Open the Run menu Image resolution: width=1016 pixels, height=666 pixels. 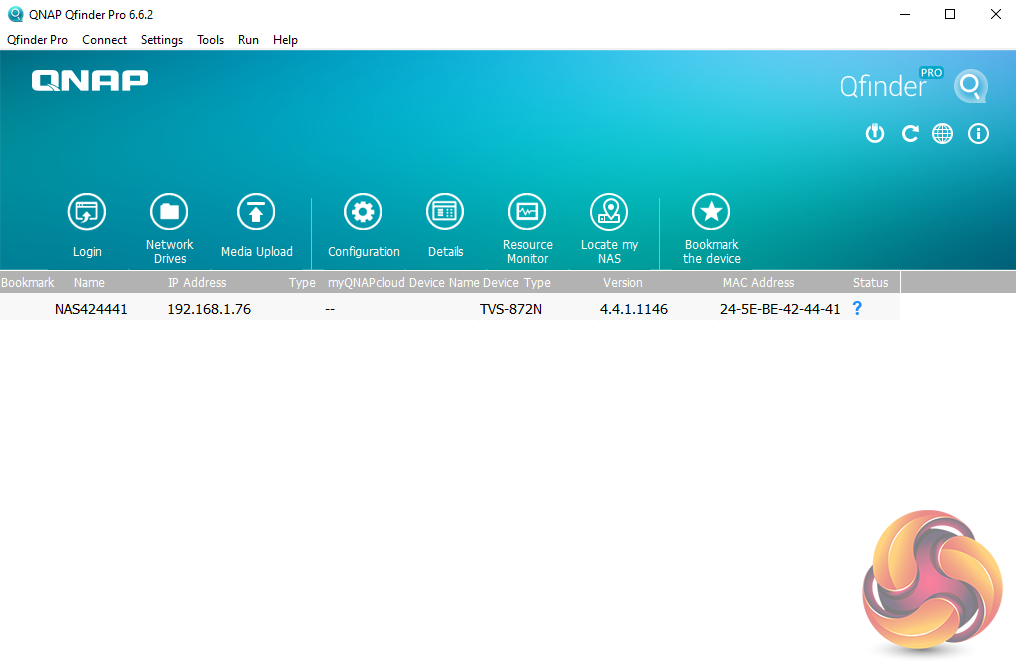(x=248, y=40)
